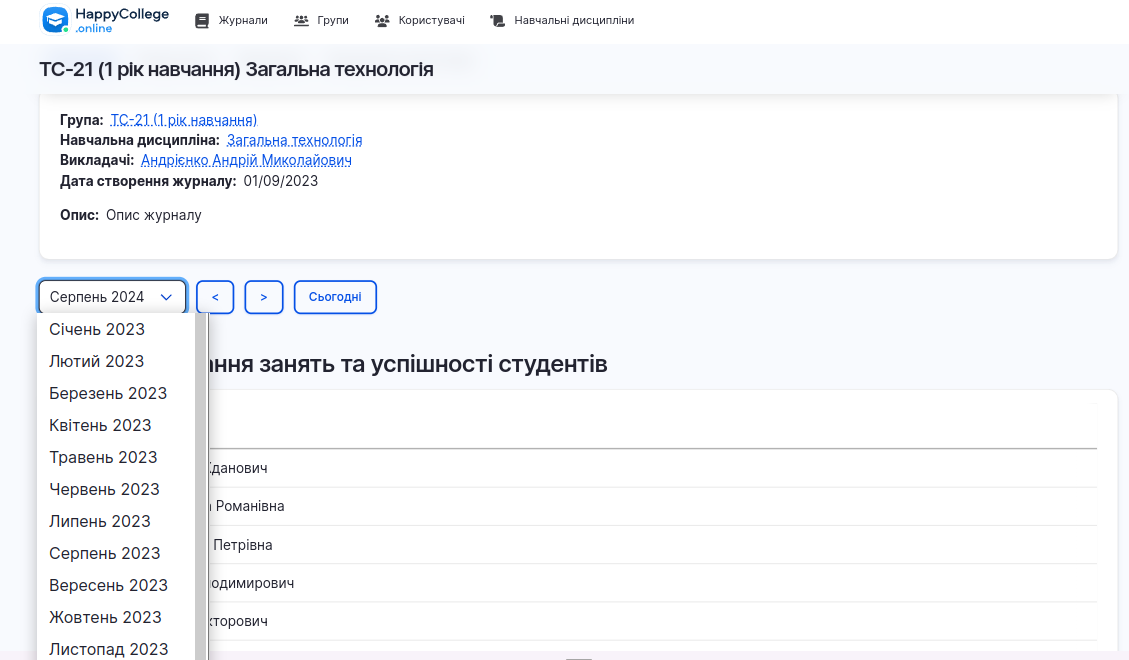Open the Загальна технологія discipline link

pyautogui.click(x=294, y=140)
